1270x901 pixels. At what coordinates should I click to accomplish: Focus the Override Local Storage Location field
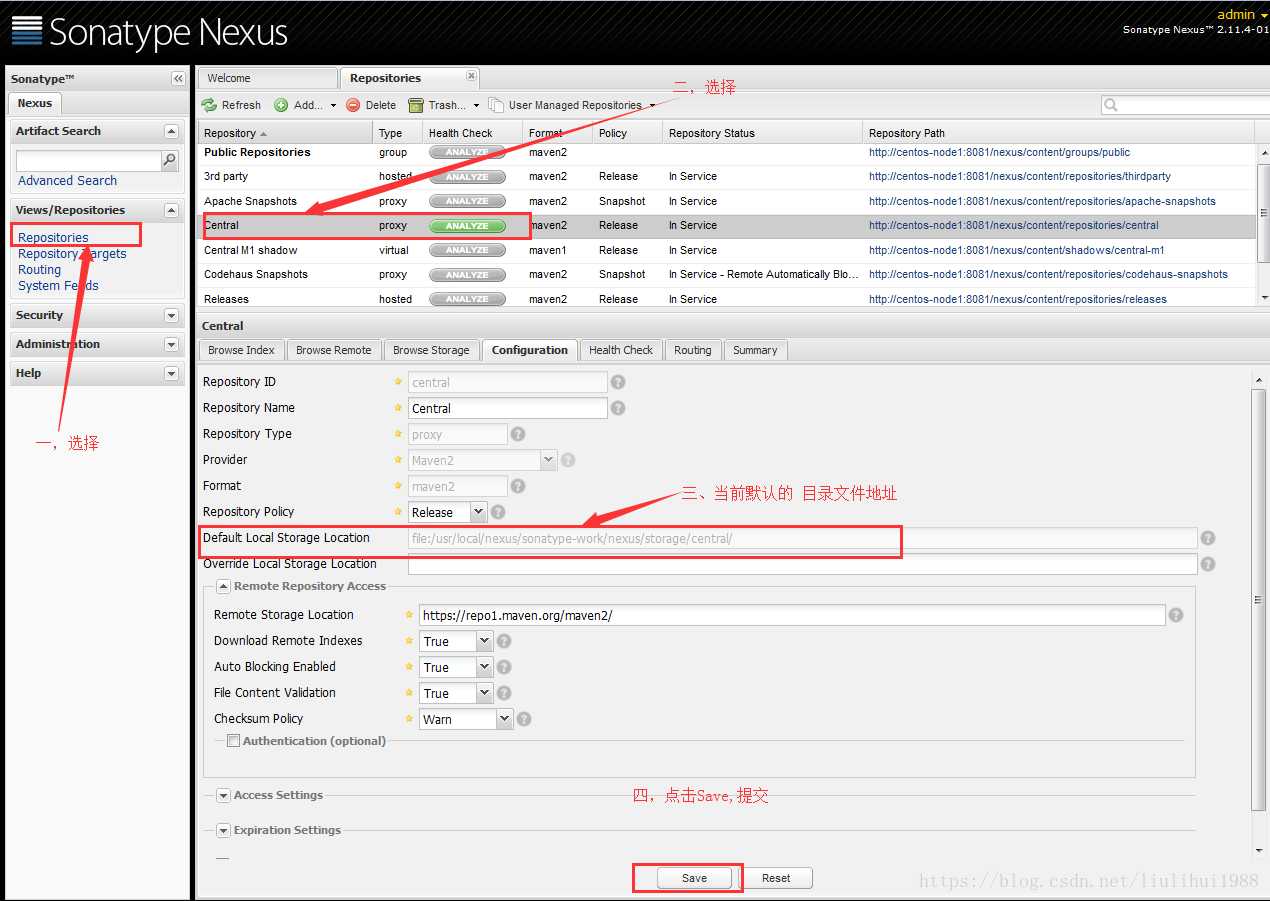[802, 564]
